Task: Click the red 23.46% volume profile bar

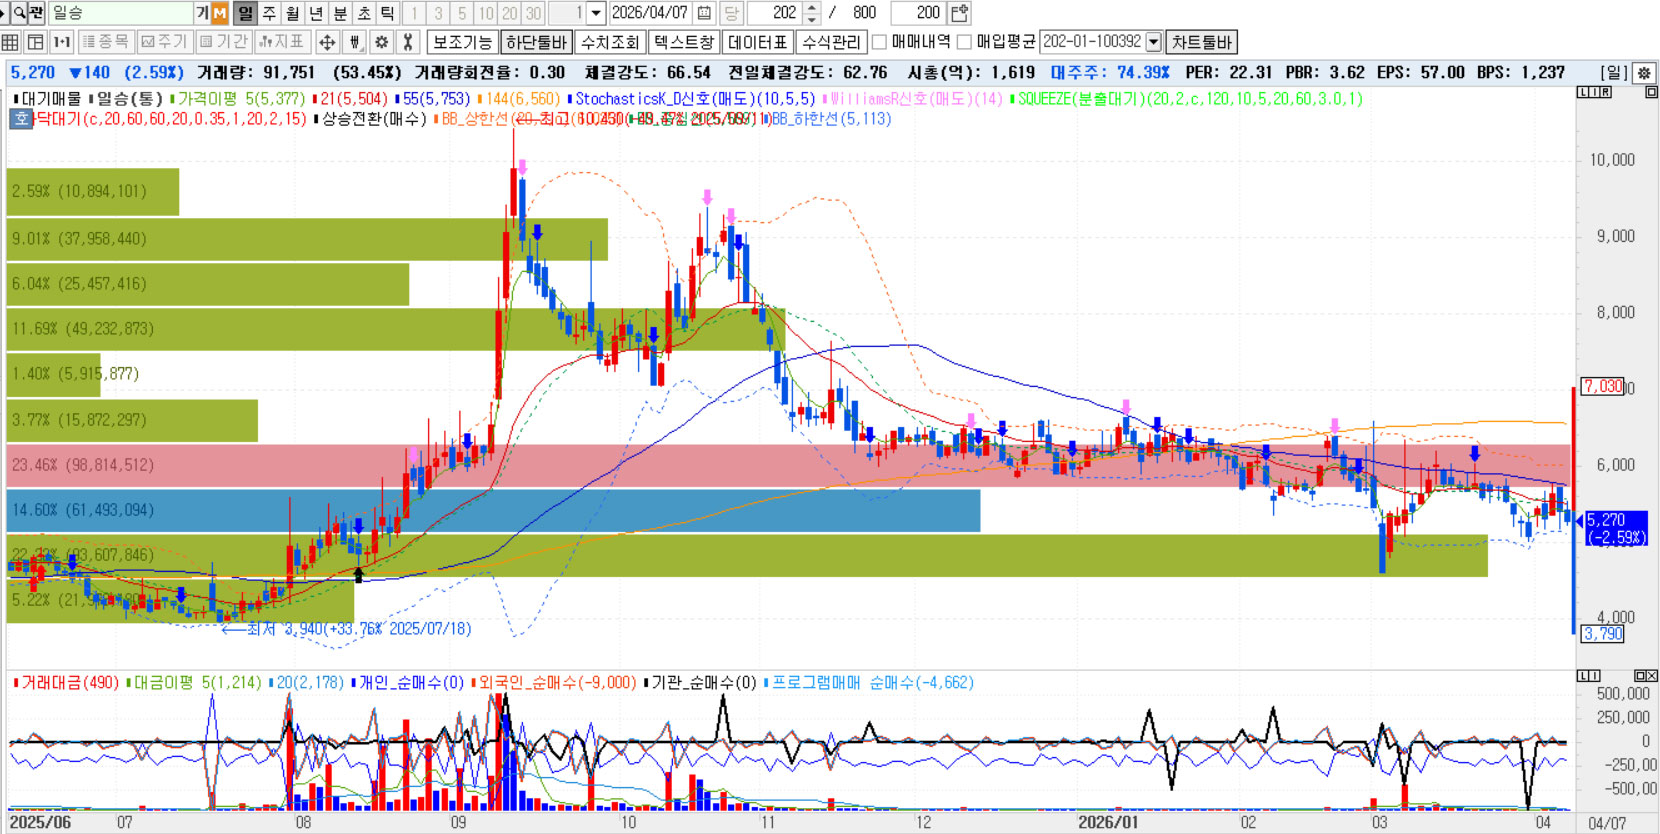Action: (x=789, y=465)
